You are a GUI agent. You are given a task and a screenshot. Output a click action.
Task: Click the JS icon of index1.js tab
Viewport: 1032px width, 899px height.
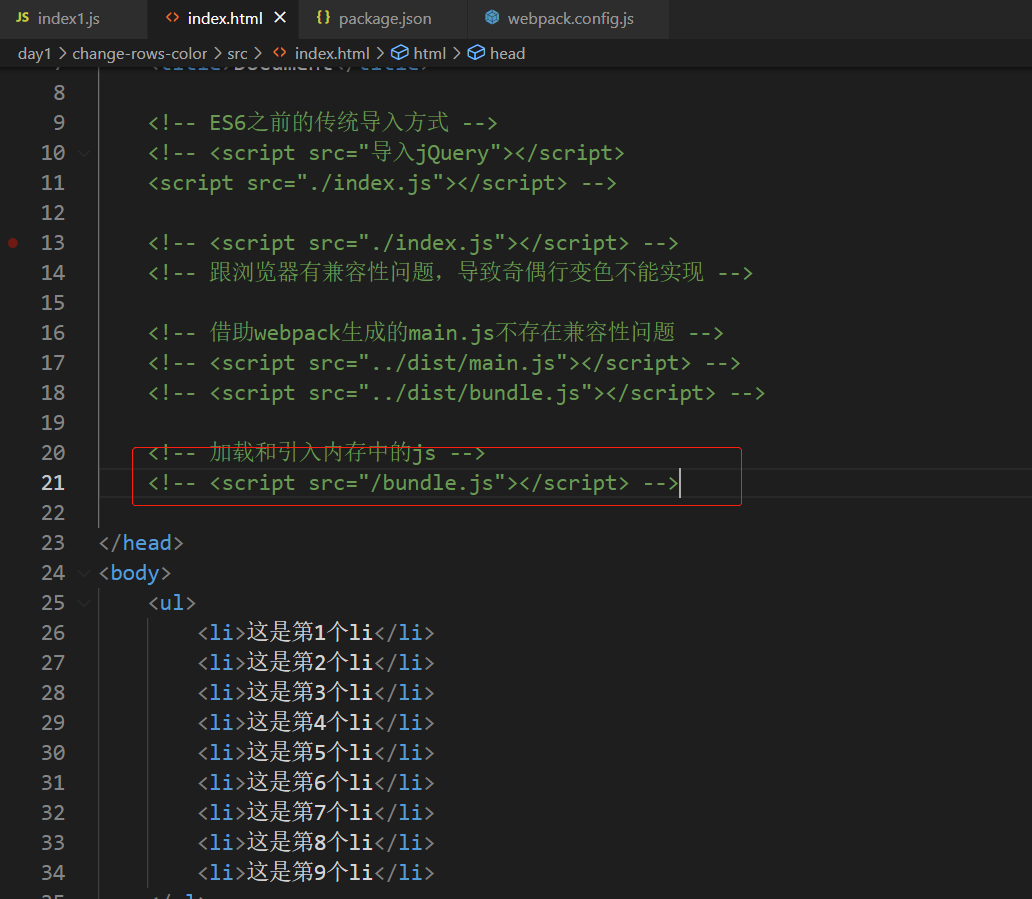22,18
